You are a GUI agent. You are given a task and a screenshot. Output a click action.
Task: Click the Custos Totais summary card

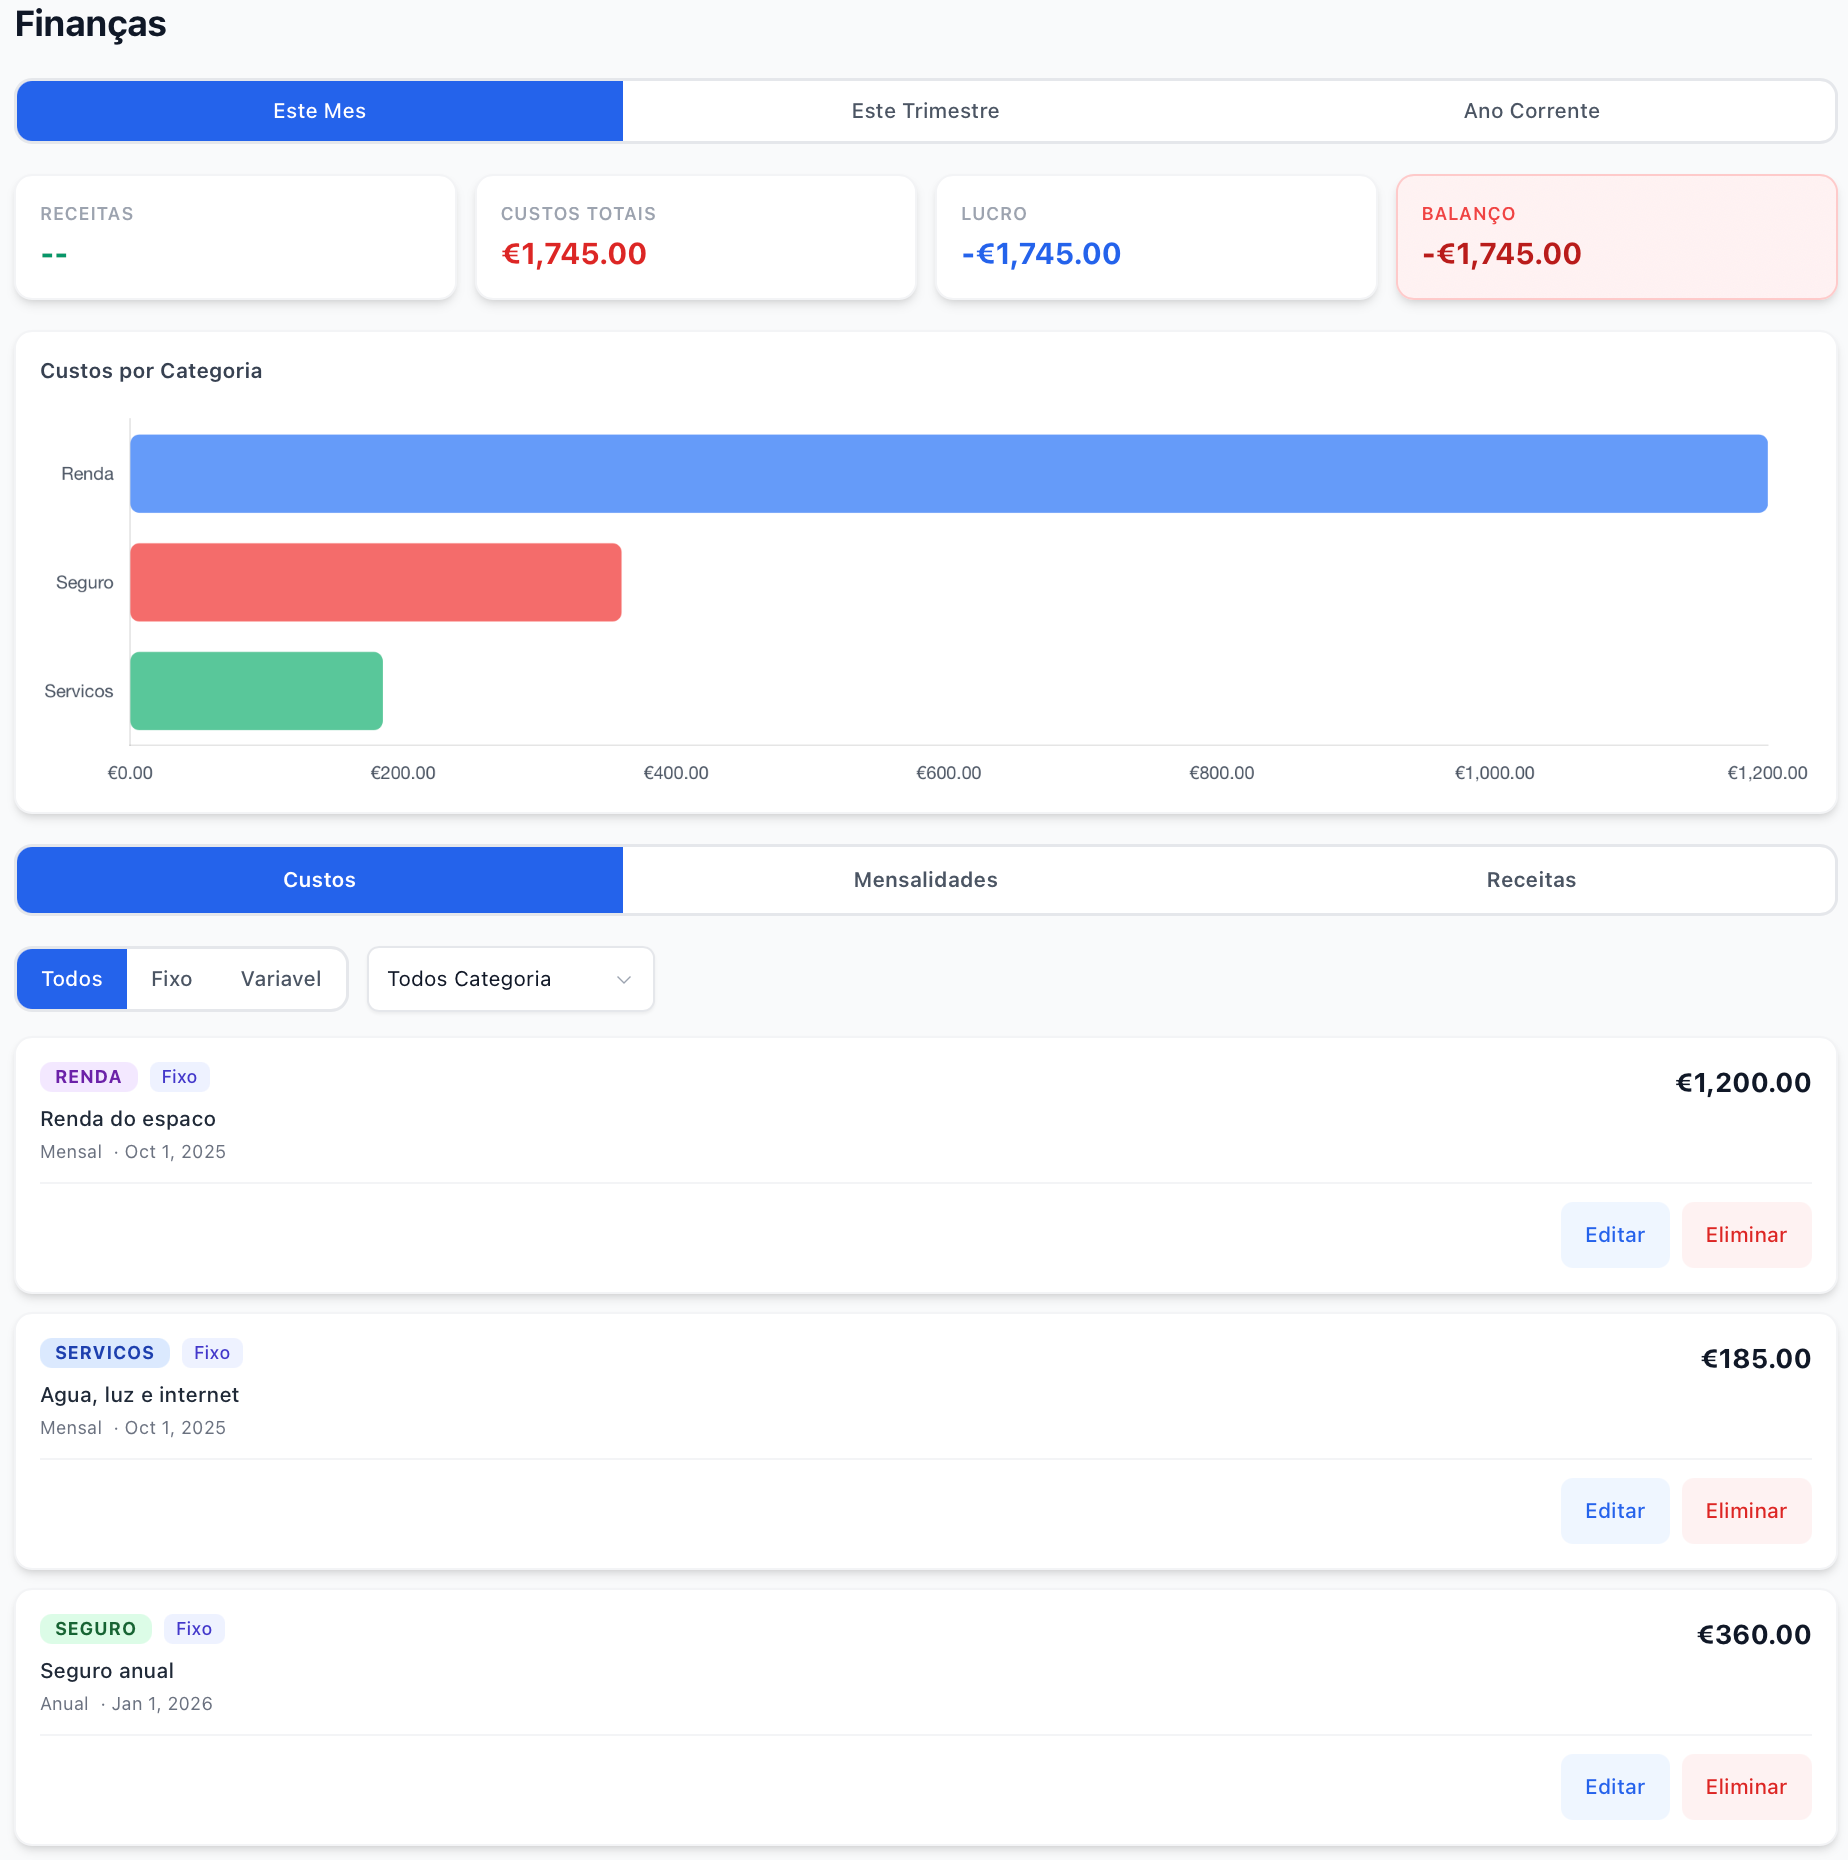[x=696, y=238]
